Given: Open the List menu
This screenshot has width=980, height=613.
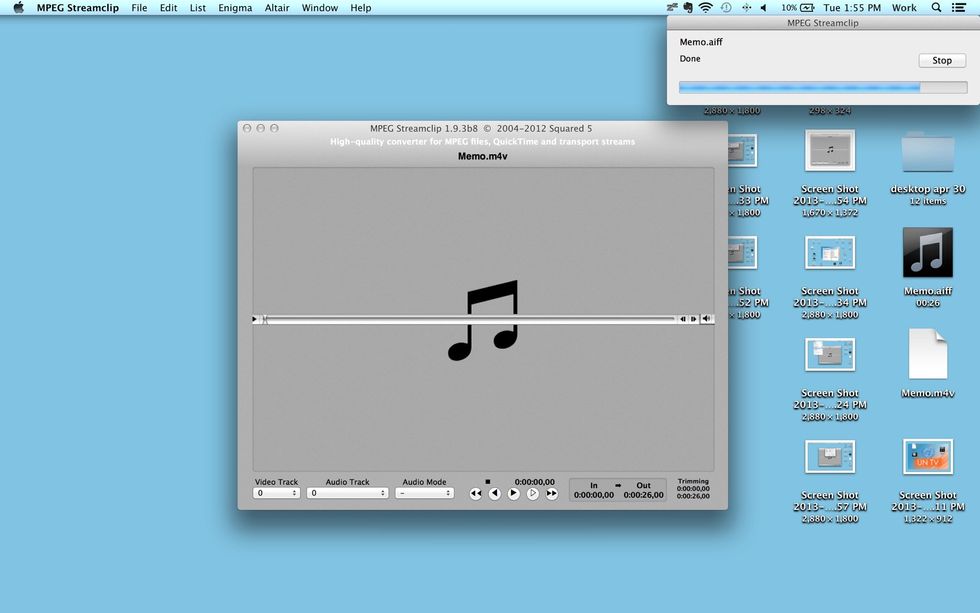Looking at the screenshot, I should (x=198, y=7).
